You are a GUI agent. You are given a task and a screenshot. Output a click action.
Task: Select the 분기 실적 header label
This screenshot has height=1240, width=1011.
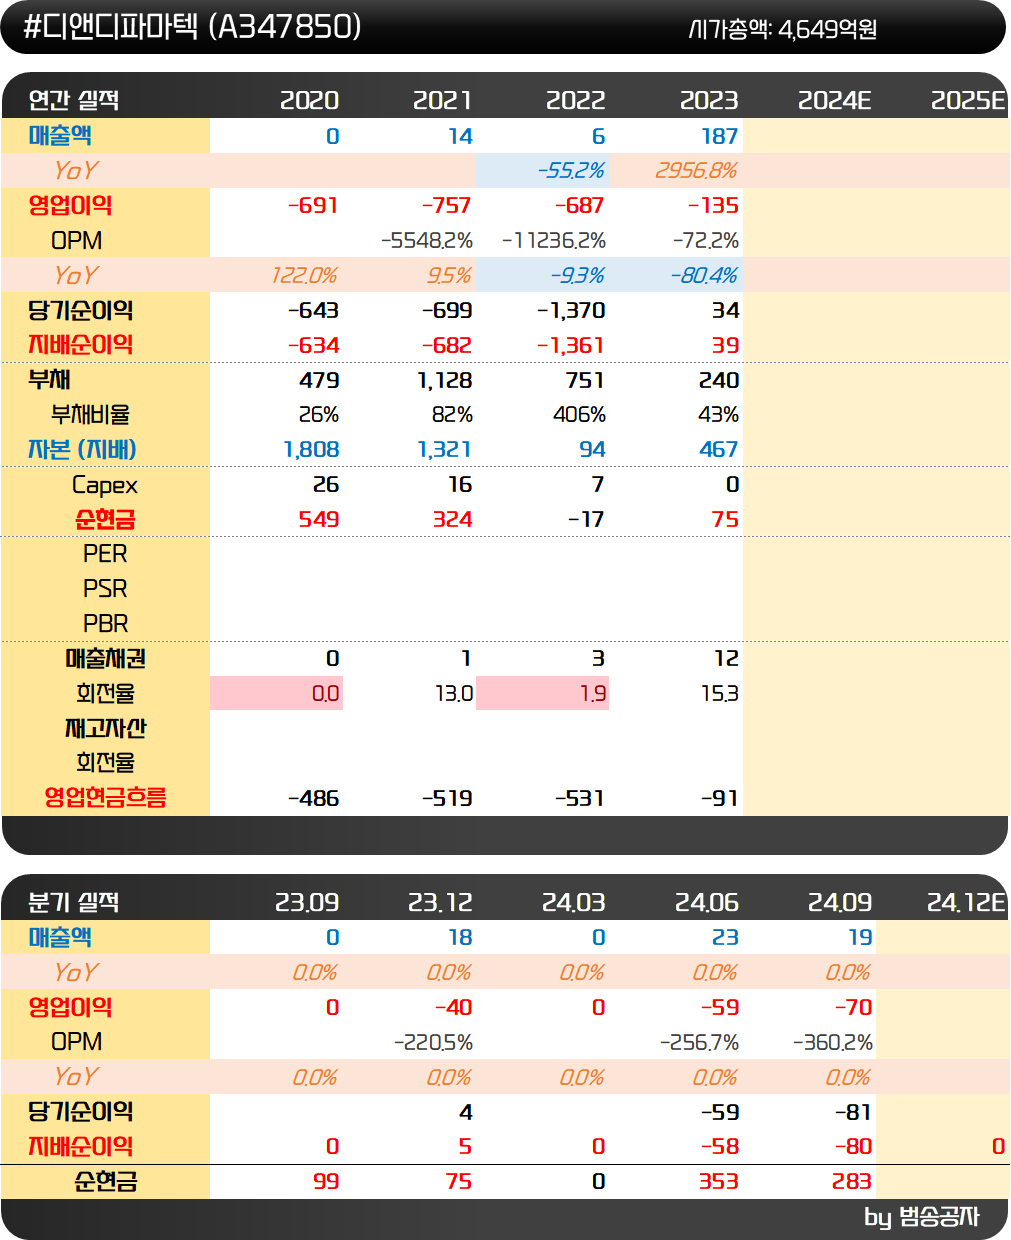click(74, 902)
